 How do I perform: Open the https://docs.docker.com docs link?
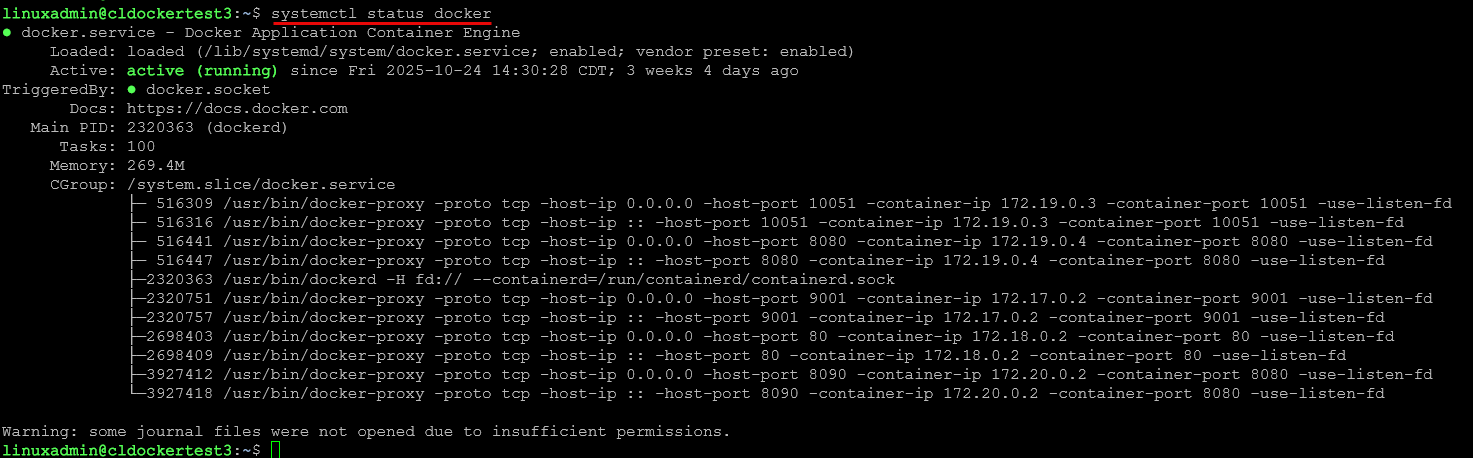(x=237, y=109)
